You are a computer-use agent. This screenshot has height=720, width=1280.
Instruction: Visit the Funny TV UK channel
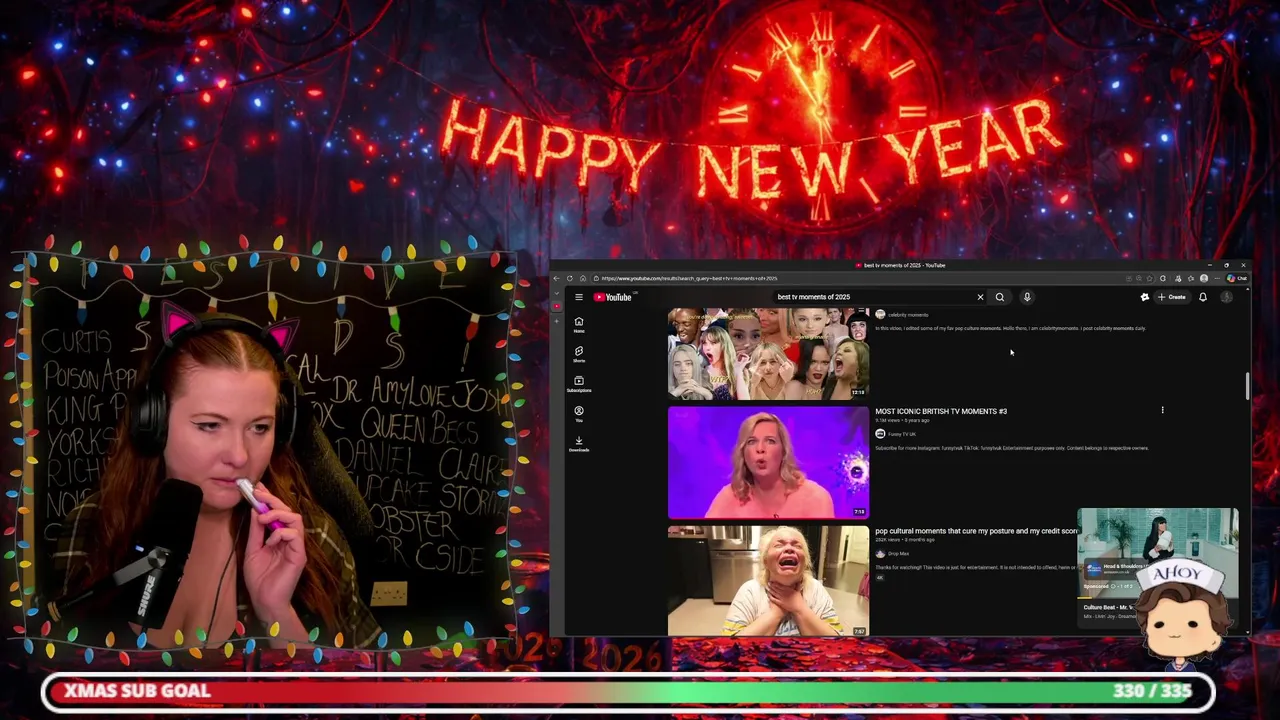coord(902,434)
